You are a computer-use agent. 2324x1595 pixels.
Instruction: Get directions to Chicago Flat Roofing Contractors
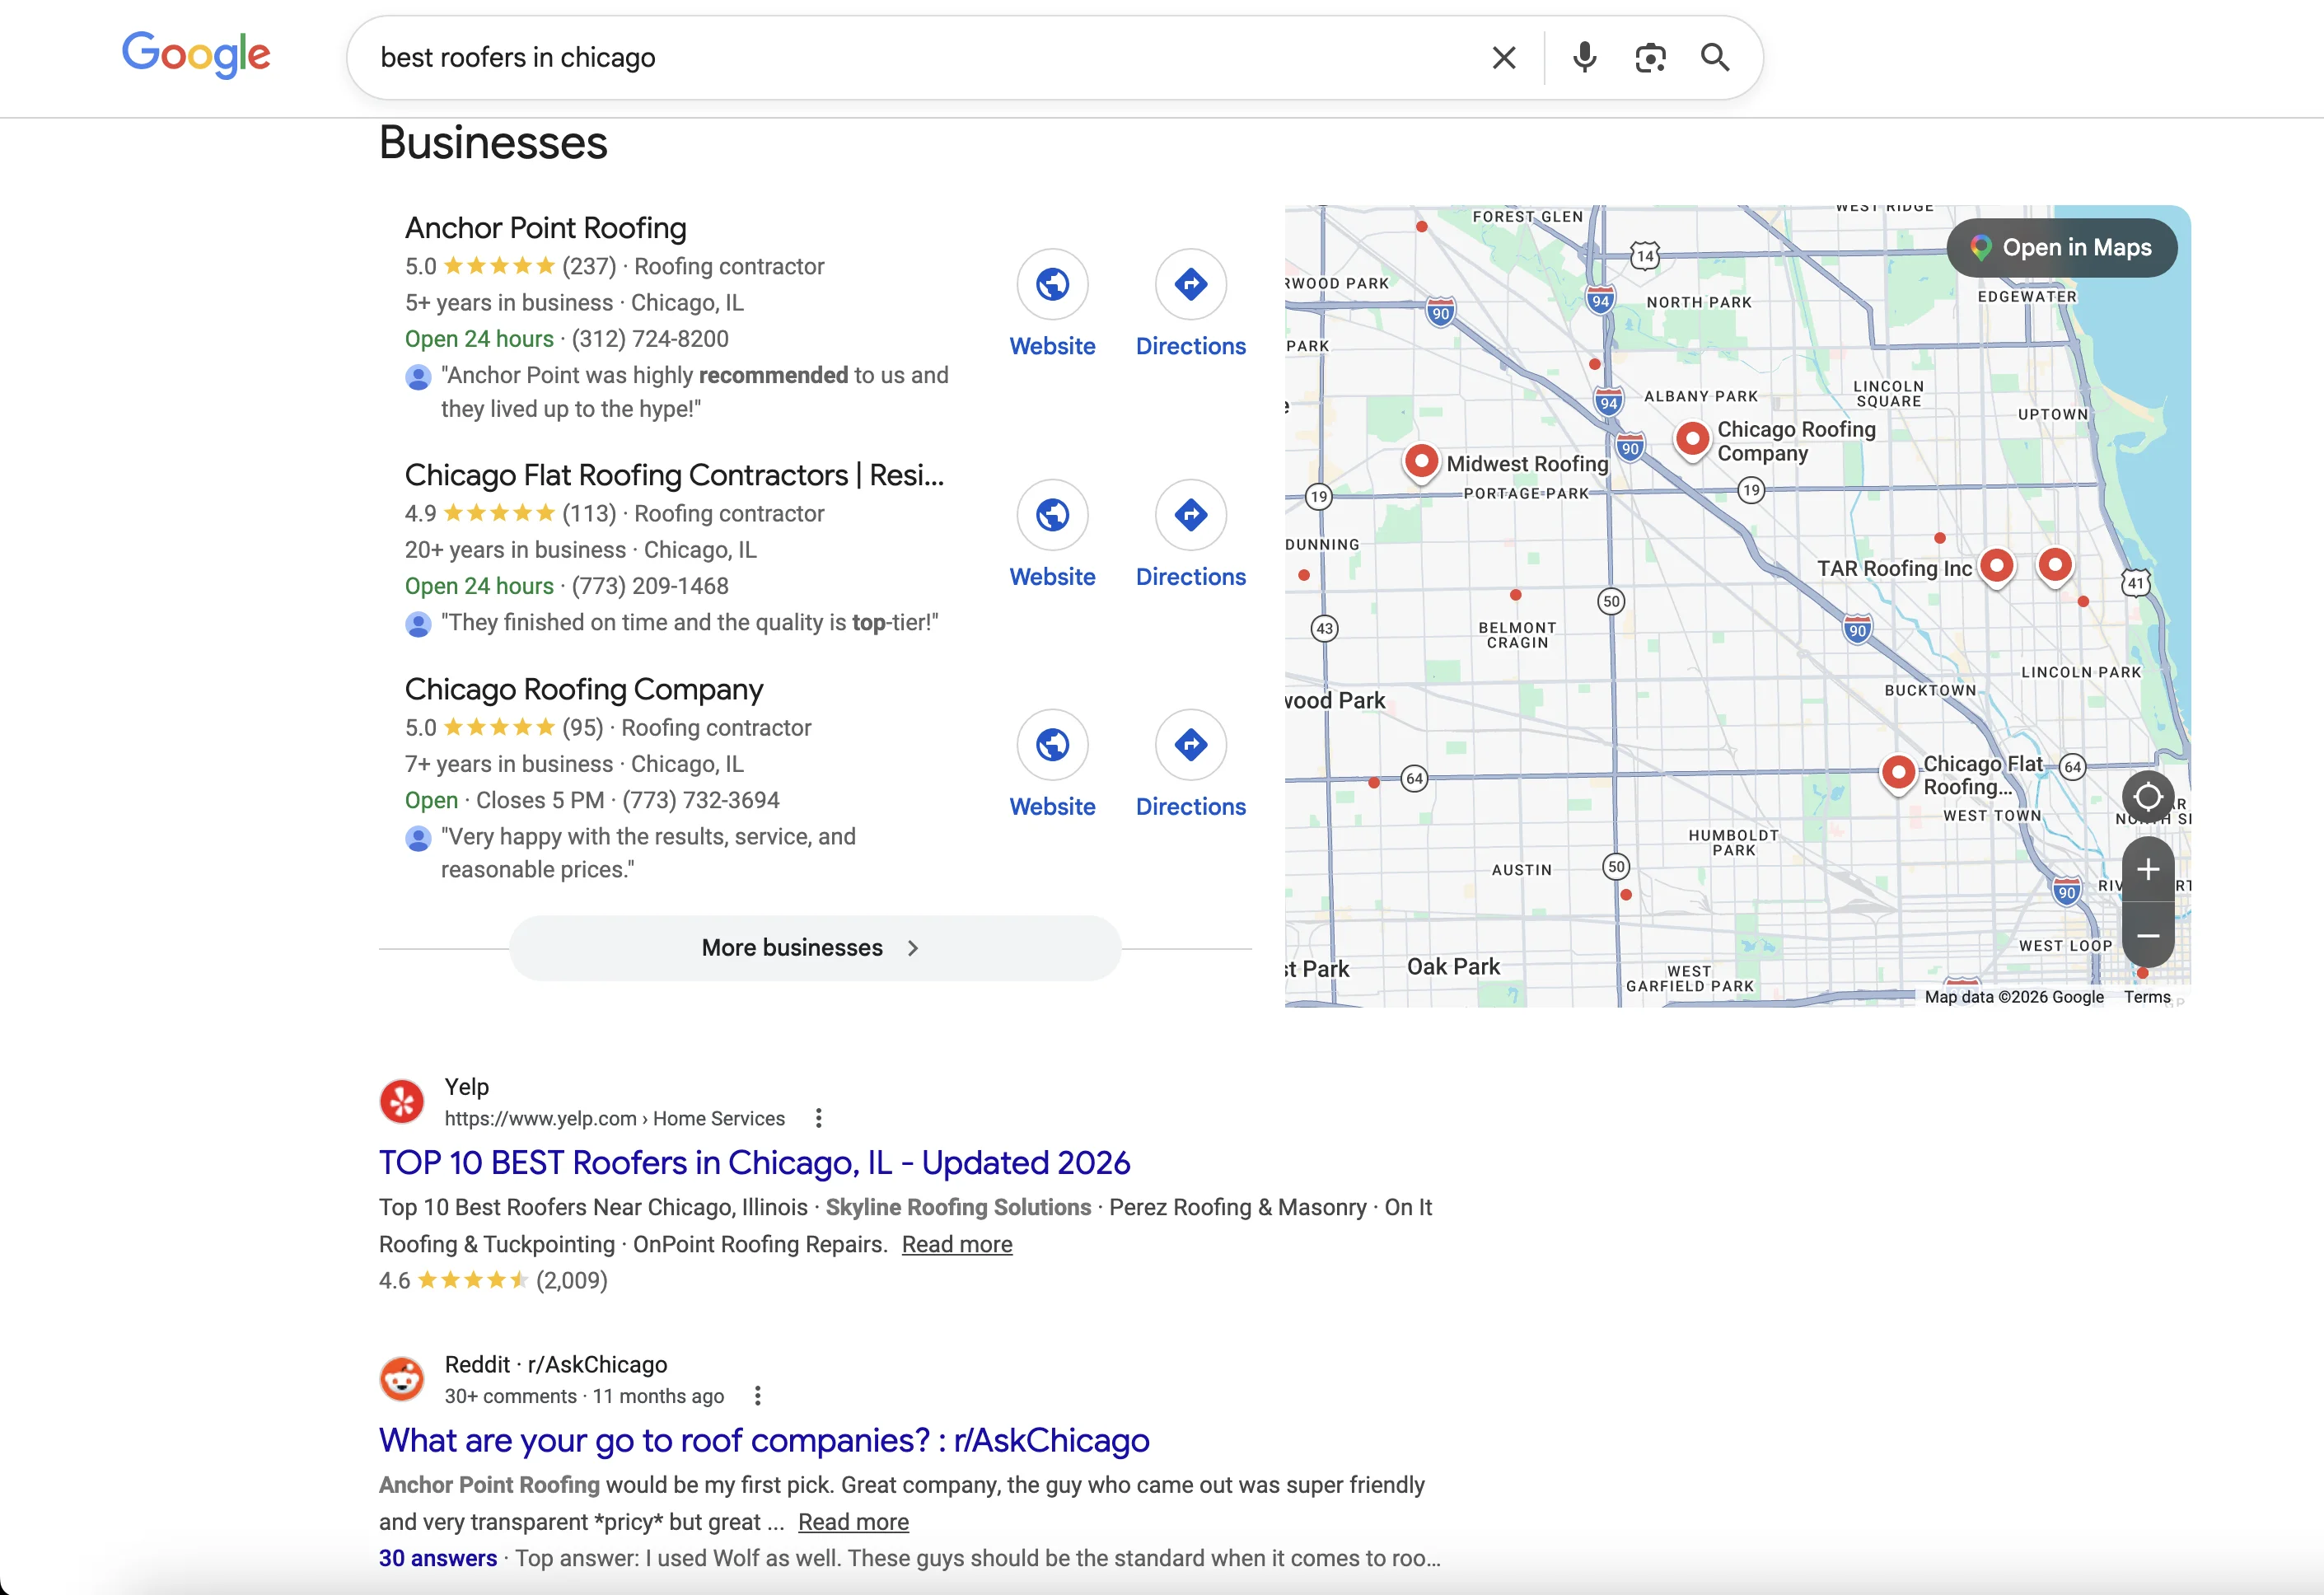pyautogui.click(x=1190, y=515)
